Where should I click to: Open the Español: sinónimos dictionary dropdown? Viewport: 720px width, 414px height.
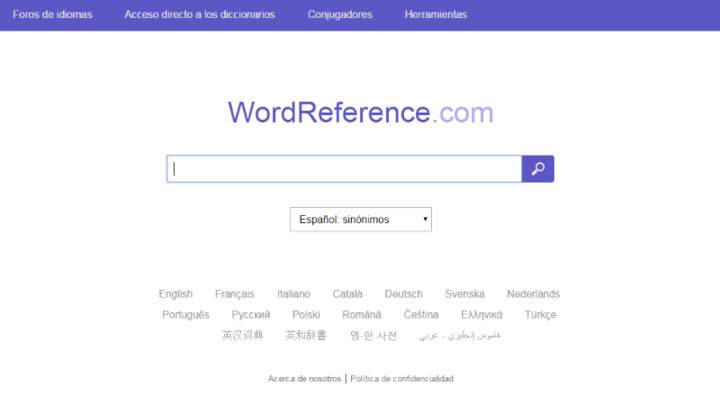pos(360,219)
